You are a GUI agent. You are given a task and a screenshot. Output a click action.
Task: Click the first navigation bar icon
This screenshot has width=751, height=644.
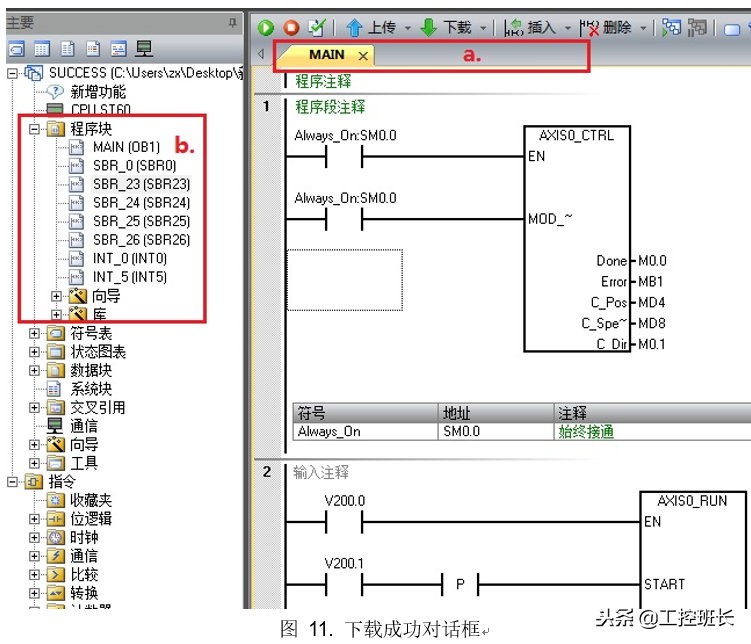16,49
